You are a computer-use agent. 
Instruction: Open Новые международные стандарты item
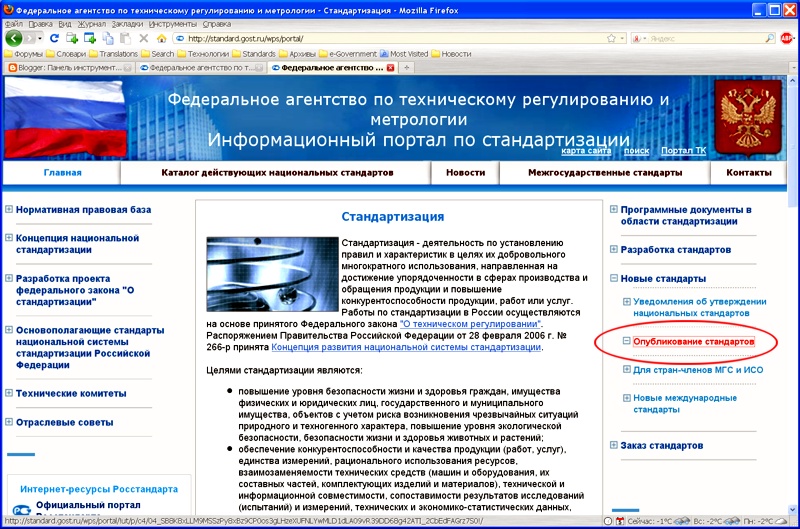pos(685,404)
